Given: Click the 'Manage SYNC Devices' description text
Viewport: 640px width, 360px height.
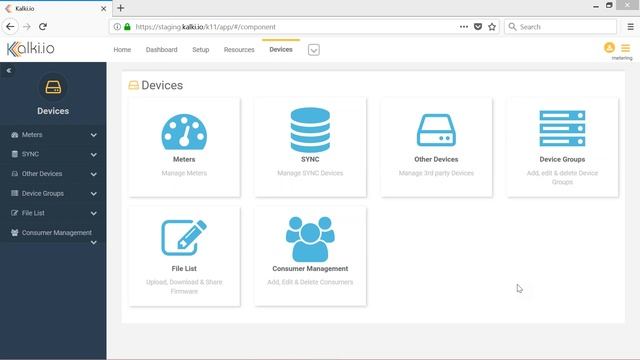Looking at the screenshot, I should 310,173.
